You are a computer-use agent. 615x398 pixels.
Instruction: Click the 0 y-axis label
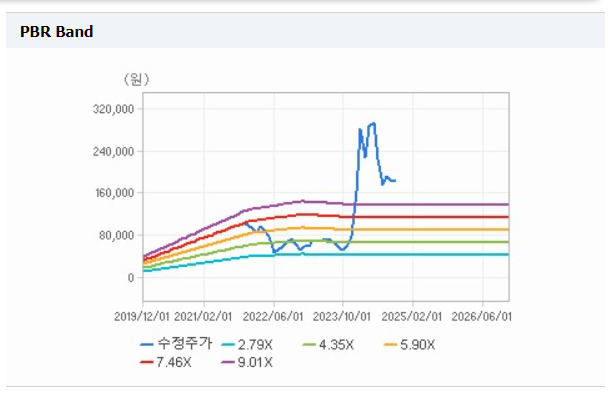click(x=131, y=278)
